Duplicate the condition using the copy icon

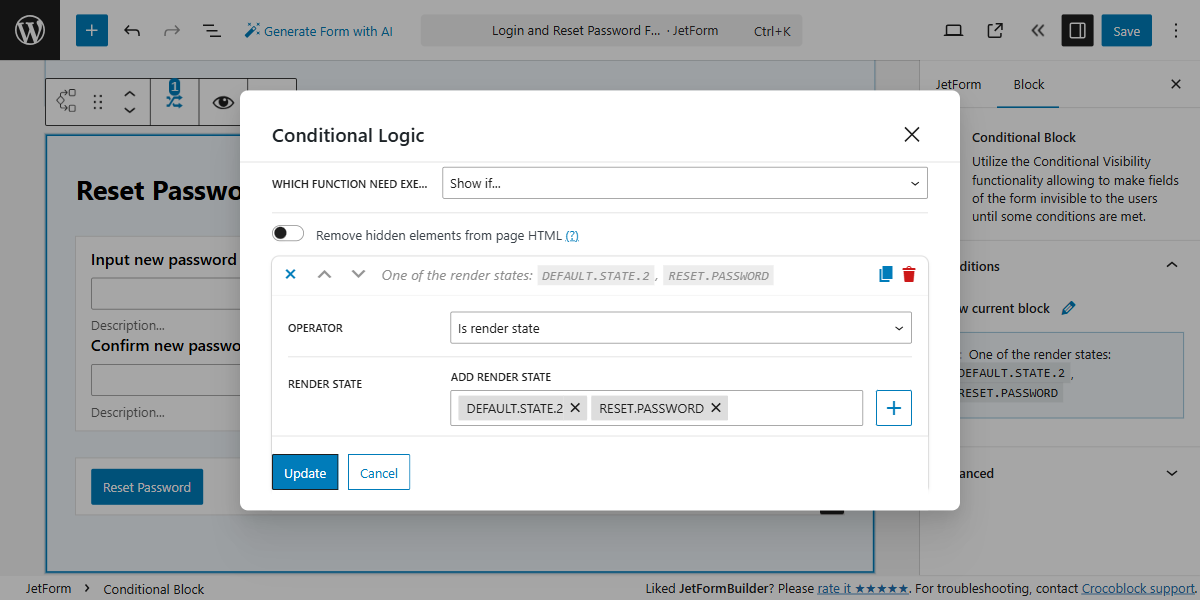(884, 273)
